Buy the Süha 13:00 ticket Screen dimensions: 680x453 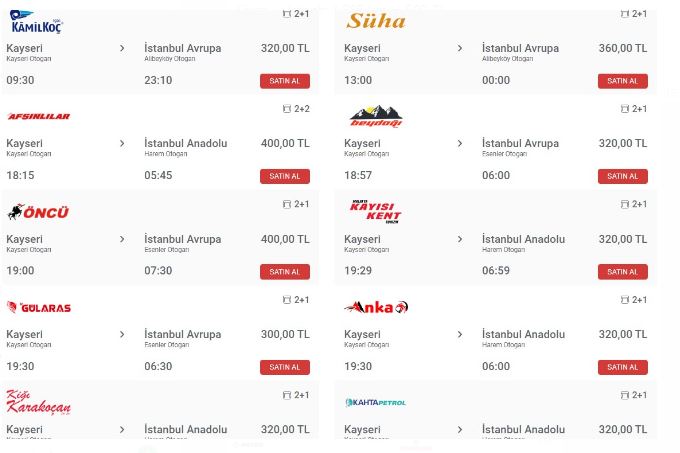coord(622,81)
